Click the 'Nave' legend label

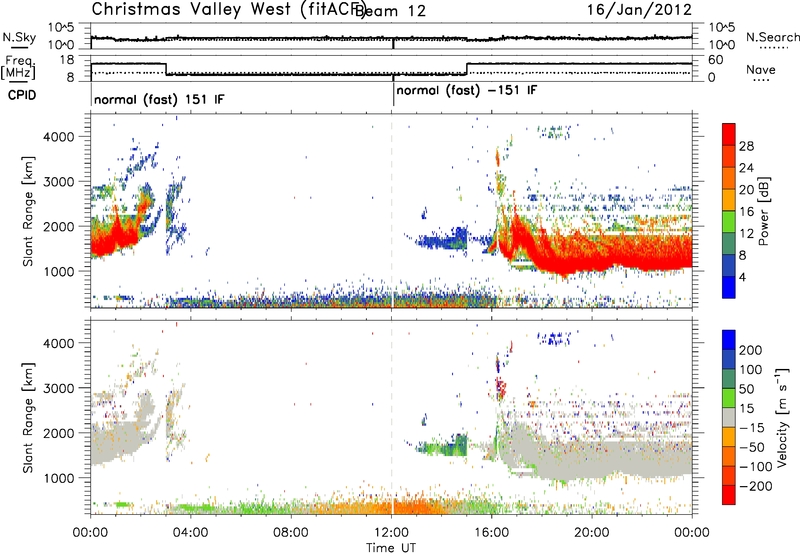click(761, 69)
